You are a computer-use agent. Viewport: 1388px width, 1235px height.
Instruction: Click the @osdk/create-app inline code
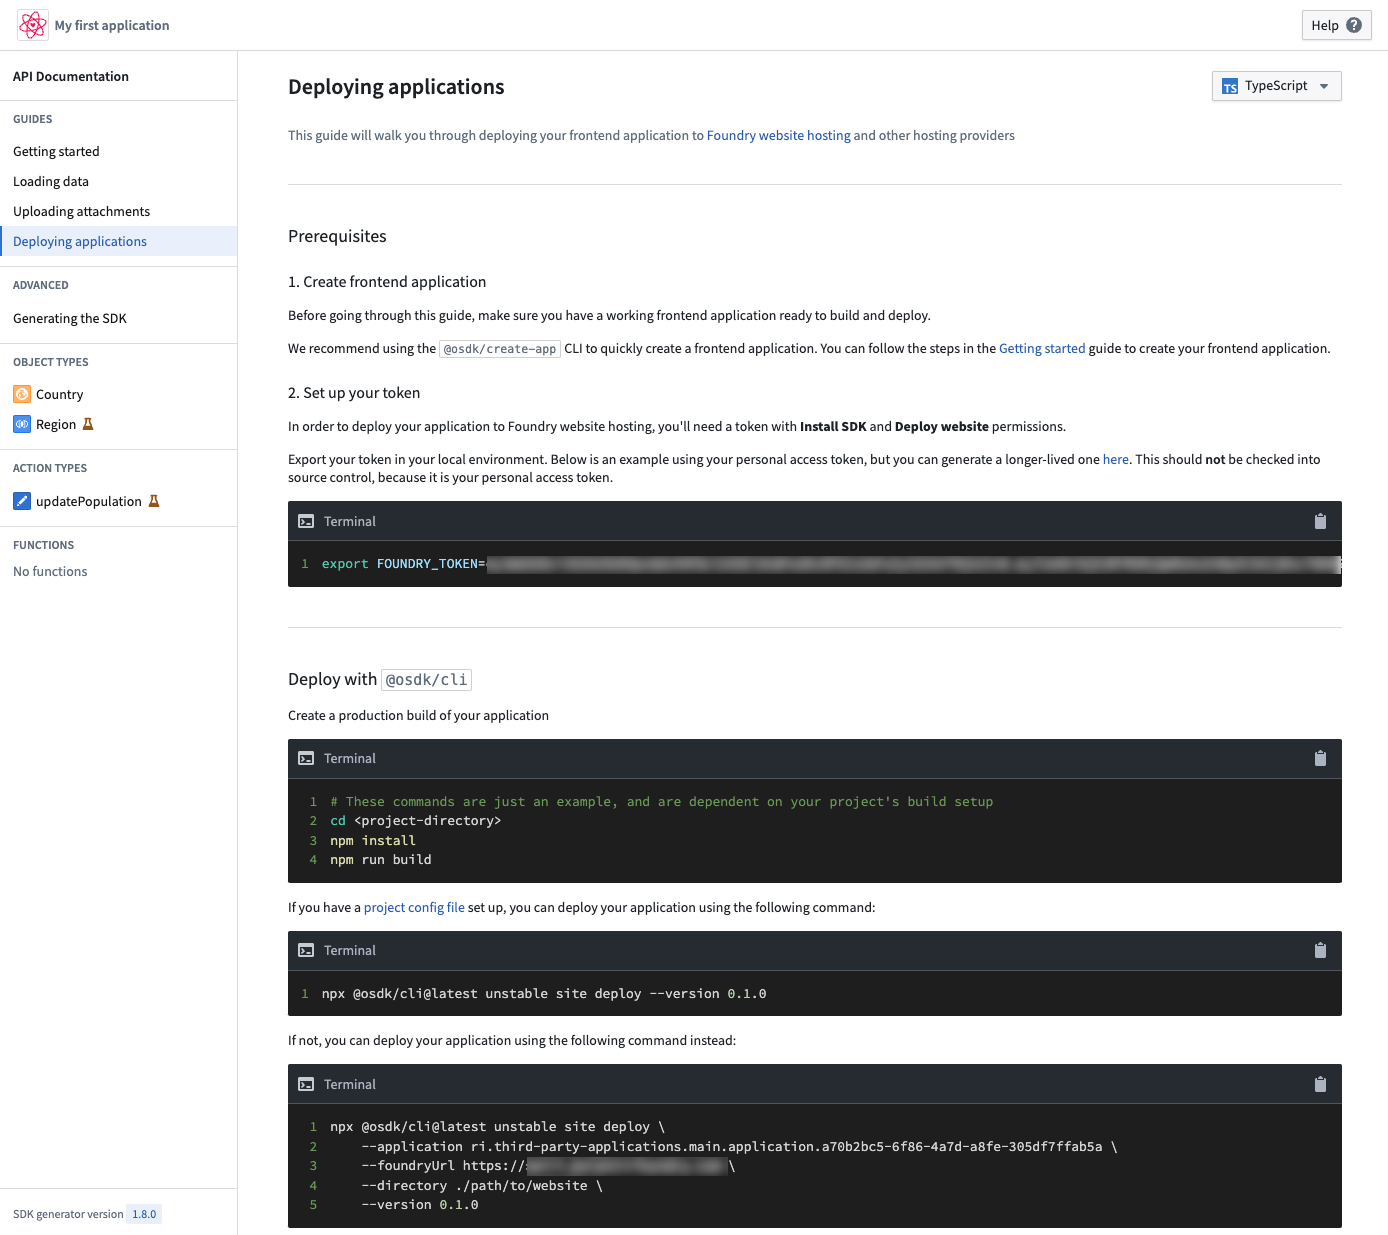click(x=500, y=348)
